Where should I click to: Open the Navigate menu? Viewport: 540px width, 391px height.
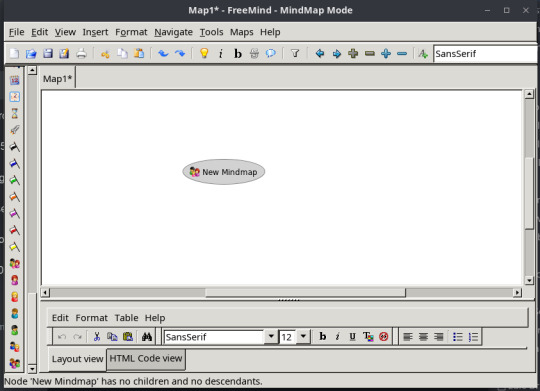(173, 32)
